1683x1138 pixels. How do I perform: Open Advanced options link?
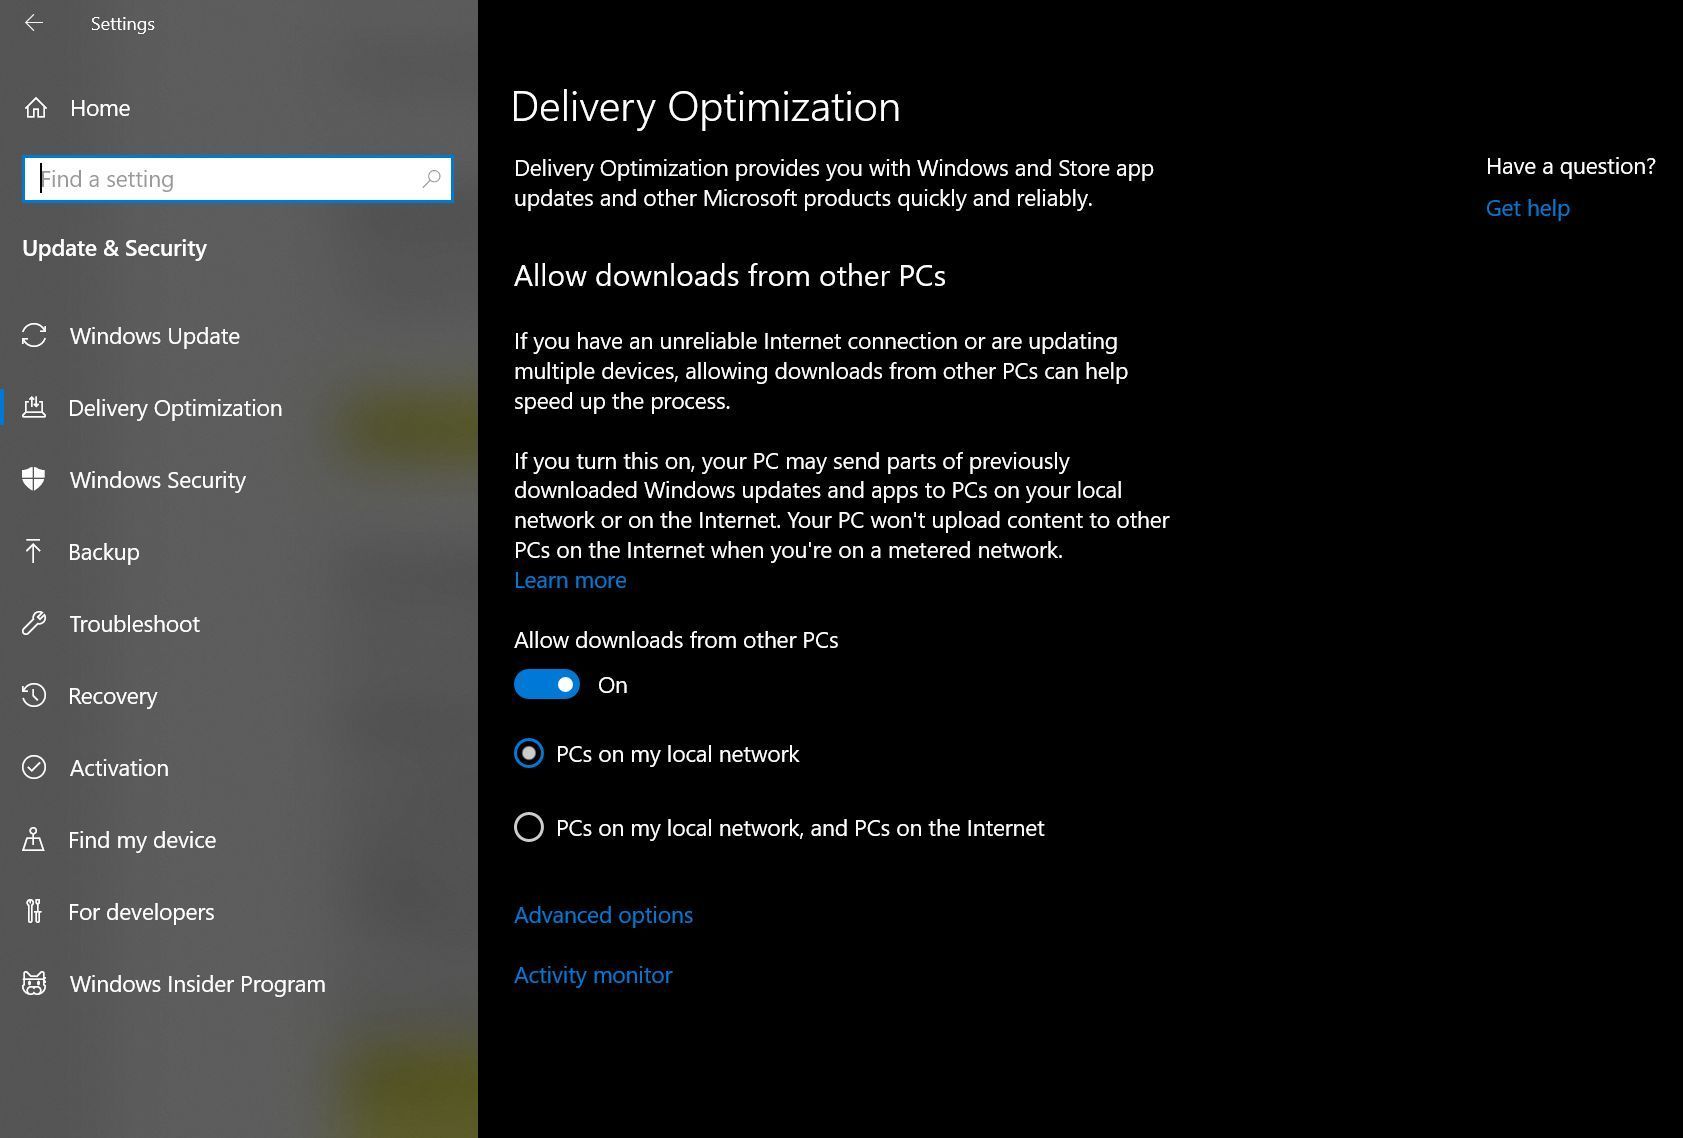coord(603,915)
